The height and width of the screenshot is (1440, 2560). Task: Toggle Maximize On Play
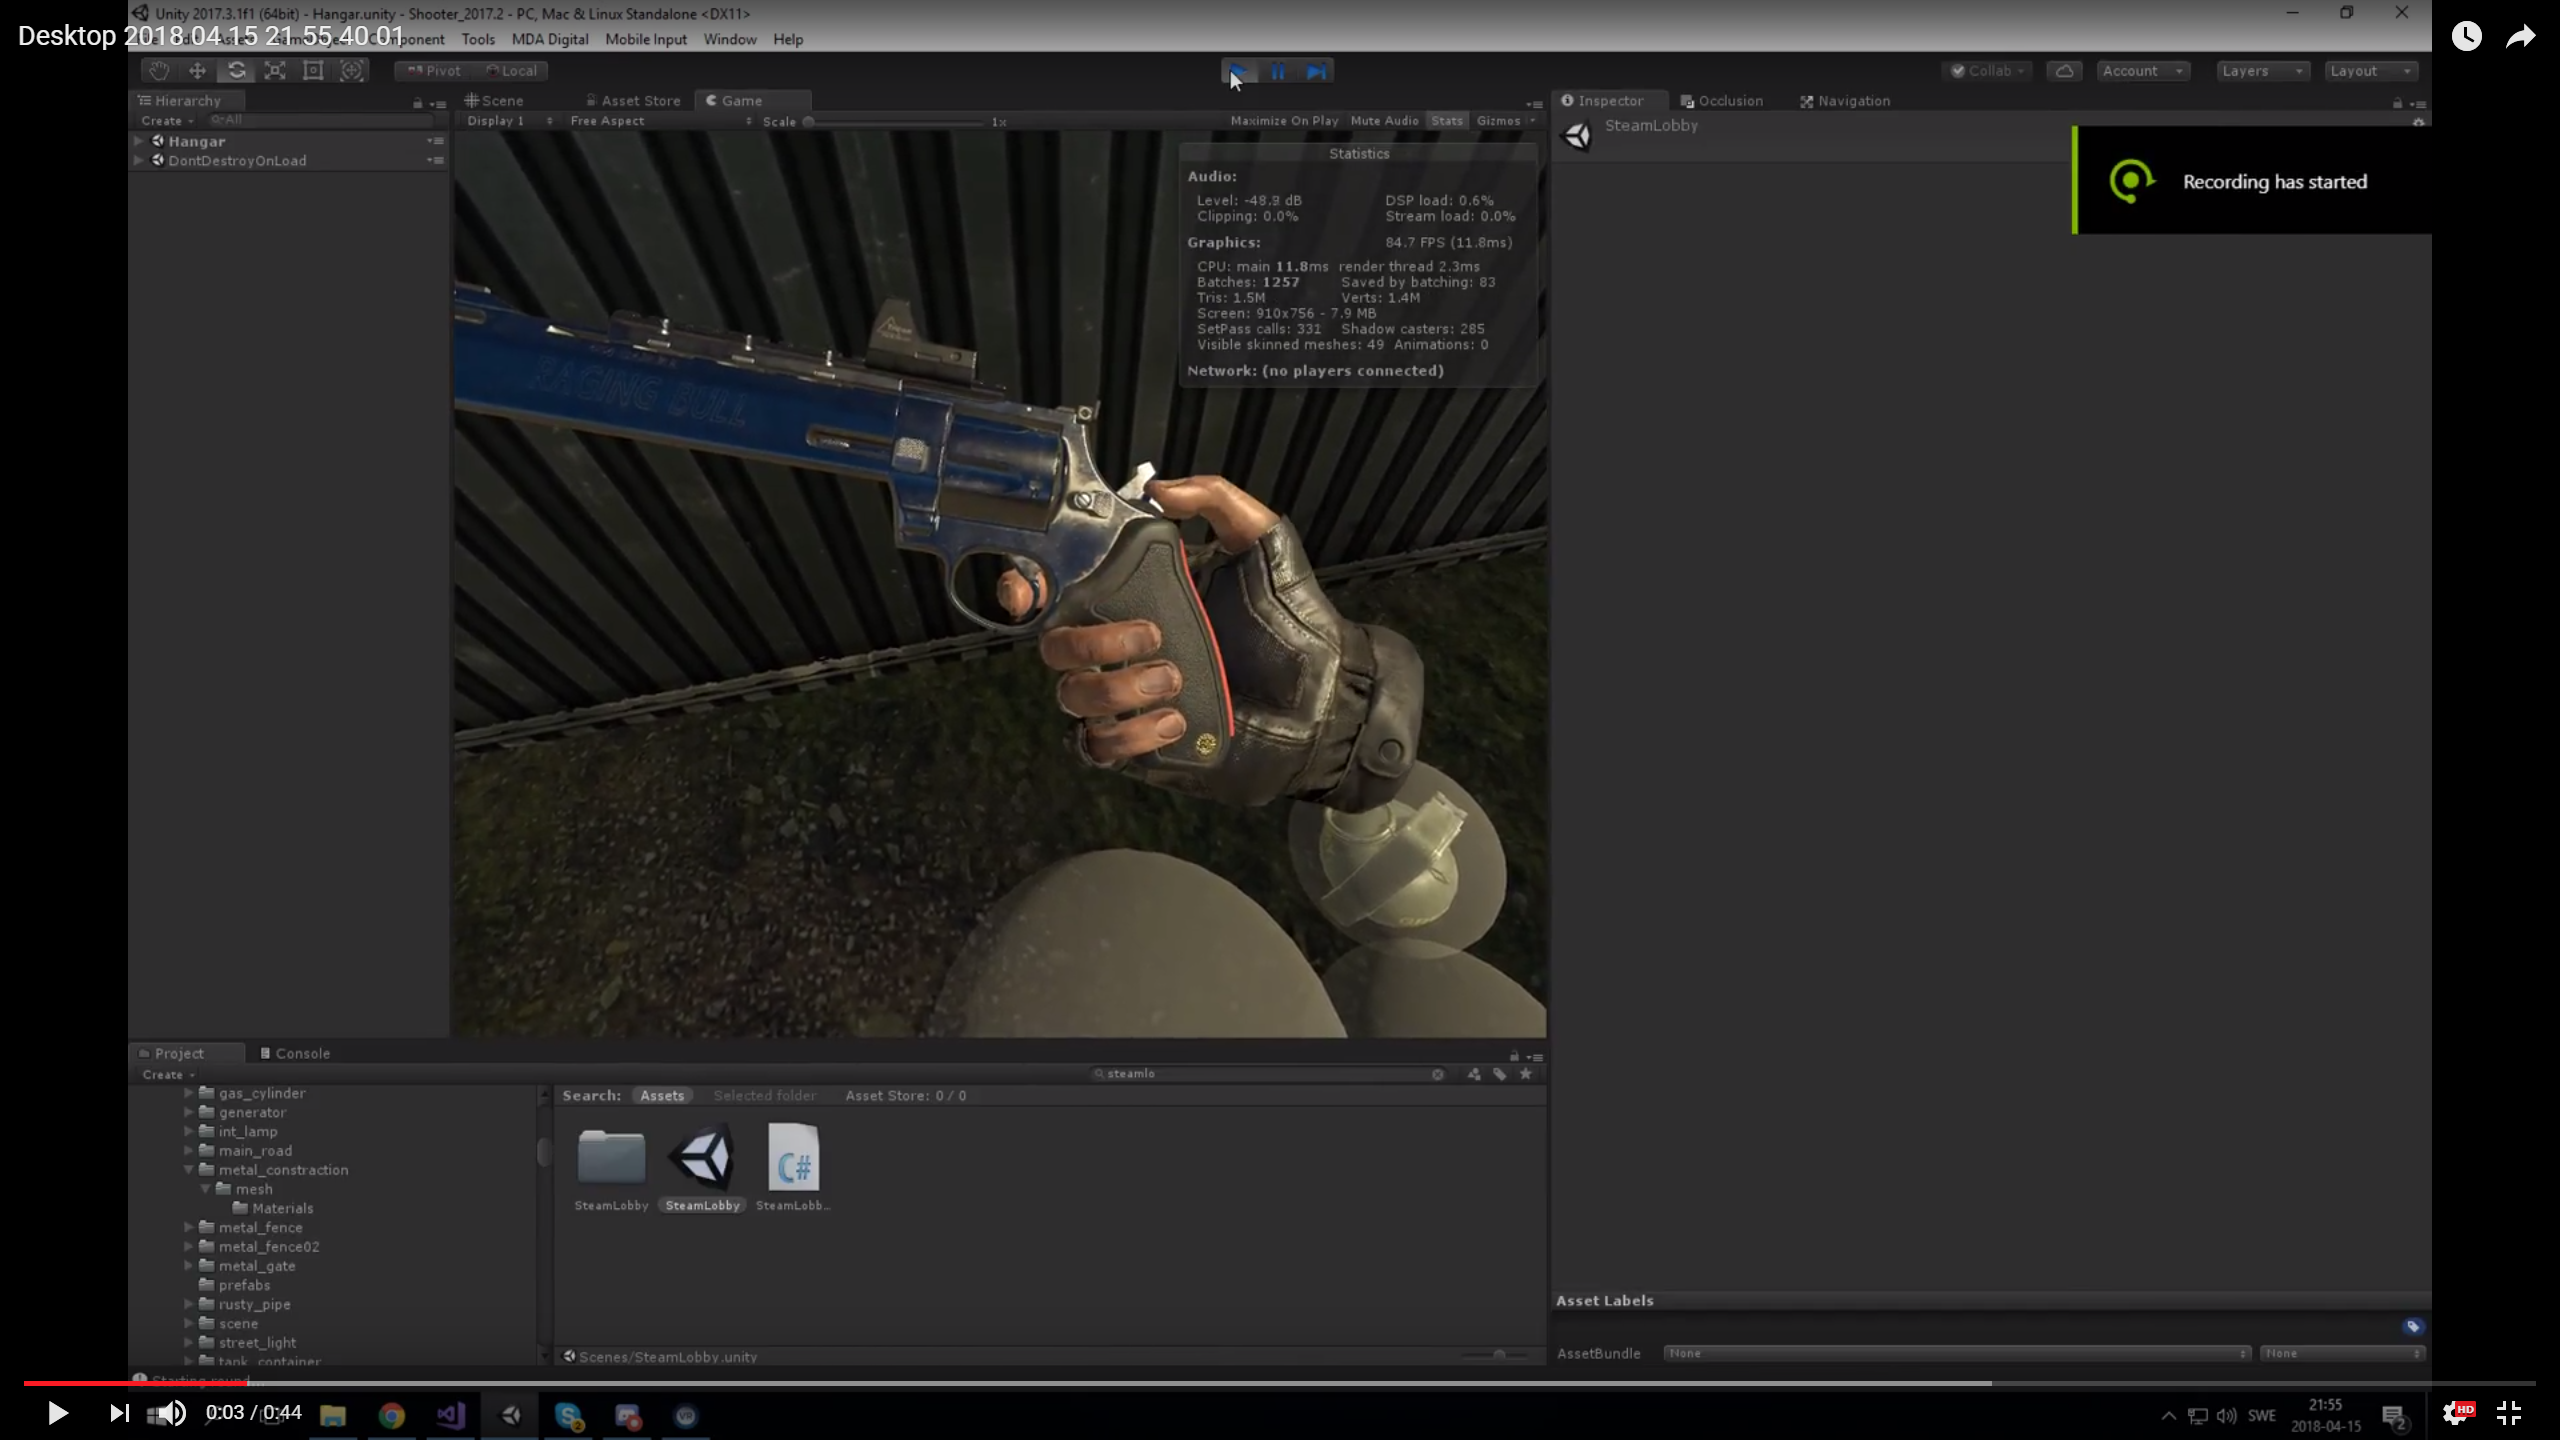[1283, 120]
